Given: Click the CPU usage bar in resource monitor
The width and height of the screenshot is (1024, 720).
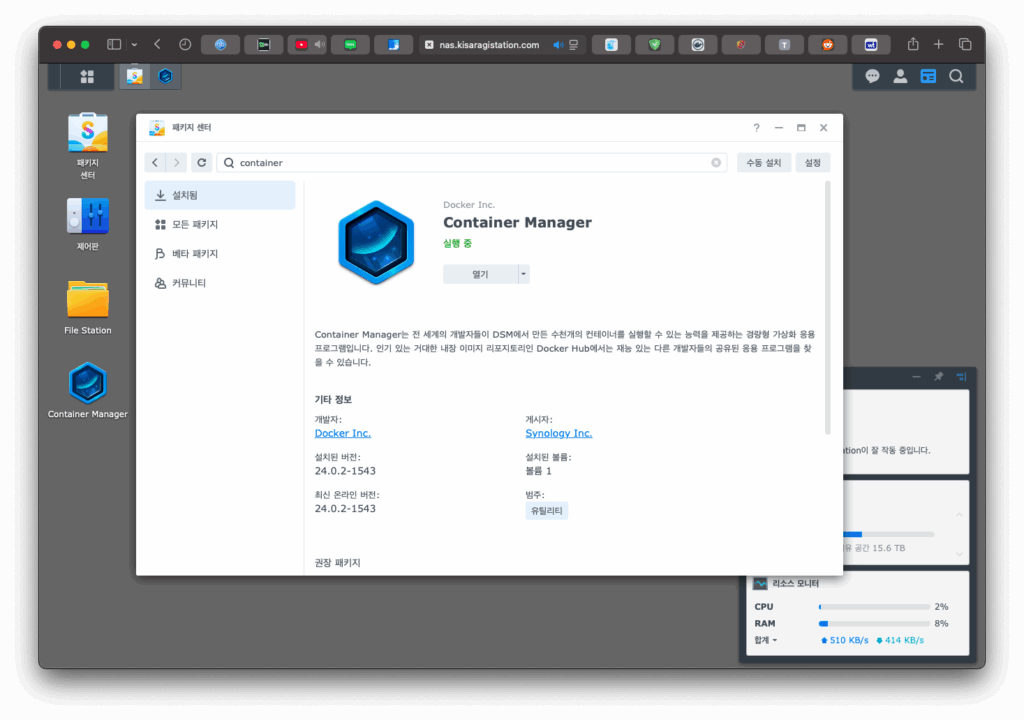Looking at the screenshot, I should (874, 607).
